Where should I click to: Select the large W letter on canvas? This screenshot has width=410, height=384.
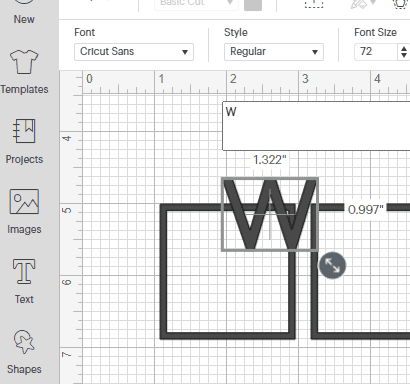[x=270, y=215]
